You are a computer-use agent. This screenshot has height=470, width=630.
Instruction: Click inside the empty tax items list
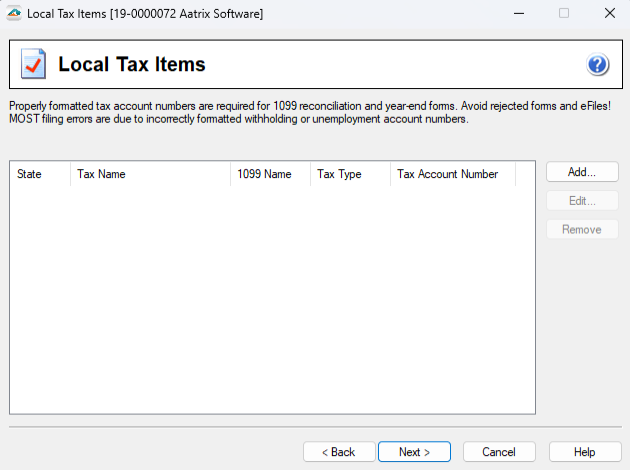(272, 300)
